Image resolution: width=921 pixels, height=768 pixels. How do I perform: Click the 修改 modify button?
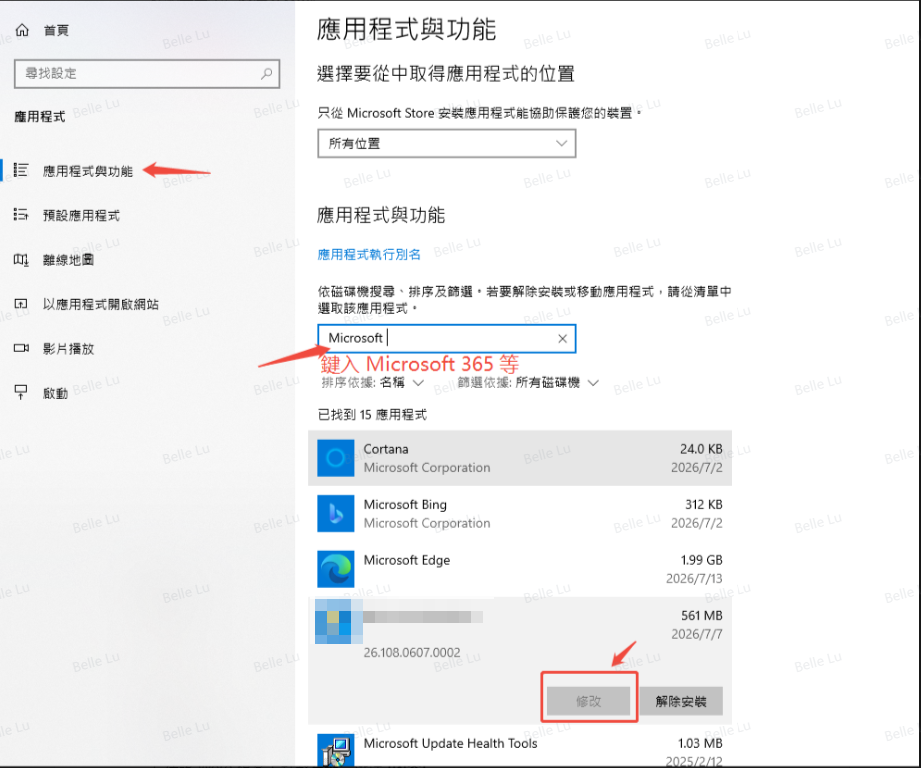point(589,701)
